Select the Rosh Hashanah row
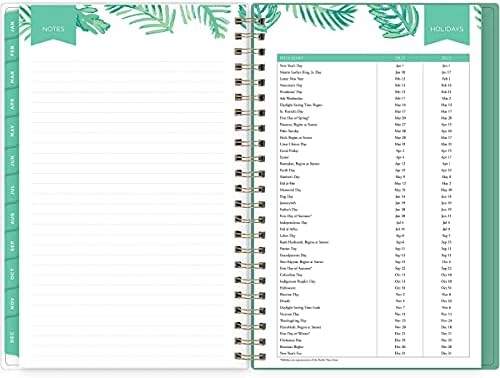The width and height of the screenshot is (500, 378). click(x=373, y=242)
